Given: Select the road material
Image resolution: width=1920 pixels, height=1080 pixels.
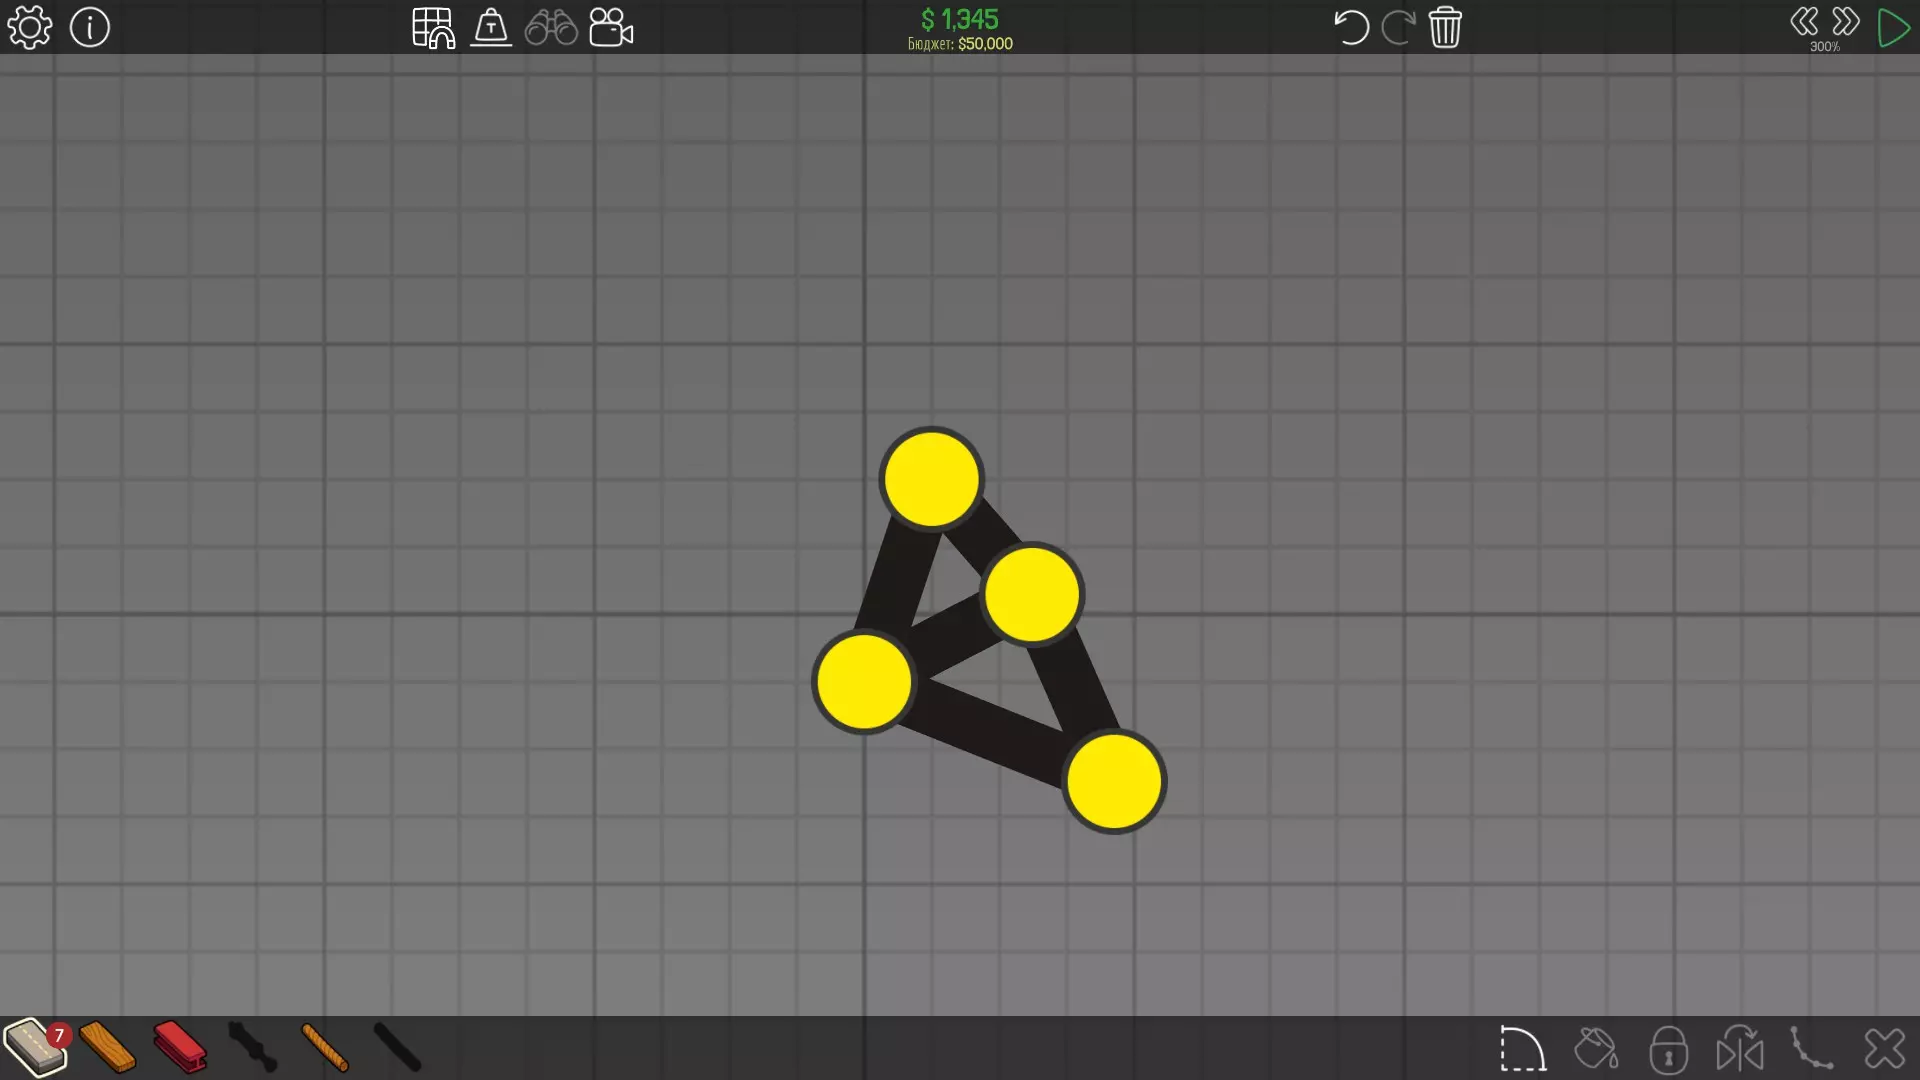Looking at the screenshot, I should tap(36, 1047).
